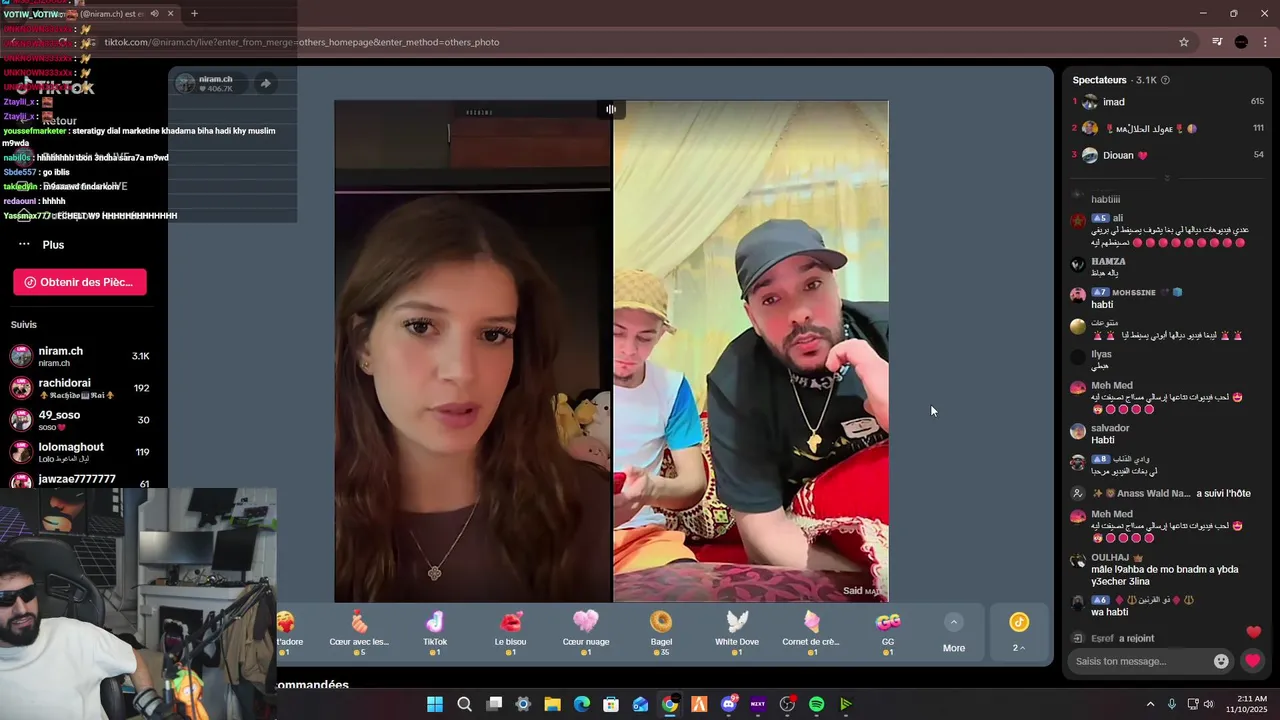
Task: Click 'Obtenir des Pièces' button
Action: click(x=80, y=282)
